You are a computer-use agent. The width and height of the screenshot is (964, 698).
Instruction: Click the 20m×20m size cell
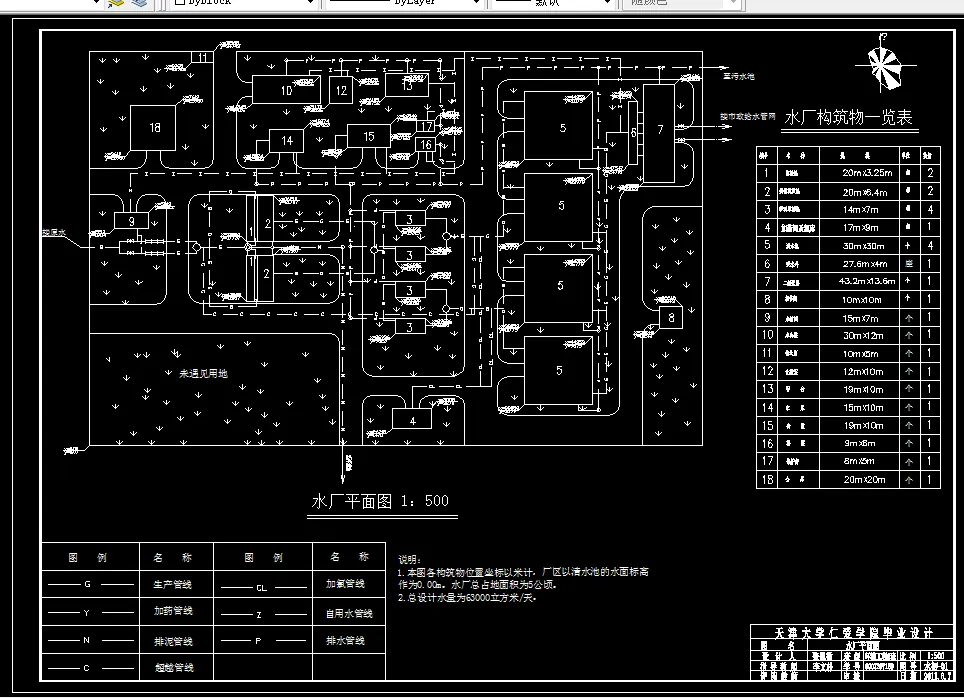click(859, 479)
